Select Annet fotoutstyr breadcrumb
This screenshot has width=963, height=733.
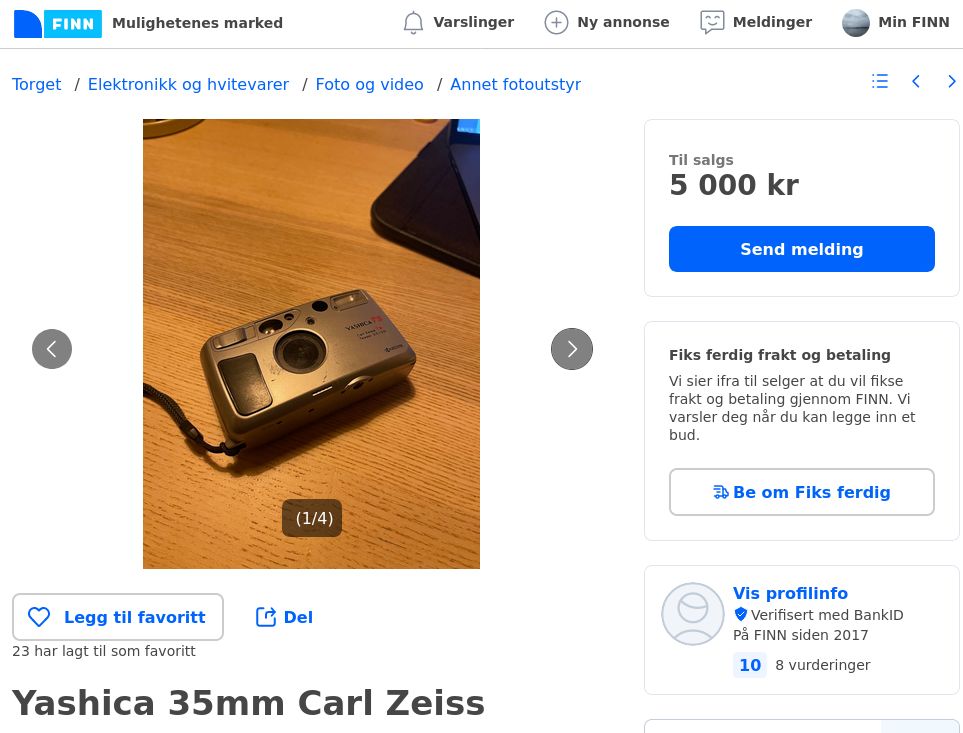pyautogui.click(x=515, y=85)
